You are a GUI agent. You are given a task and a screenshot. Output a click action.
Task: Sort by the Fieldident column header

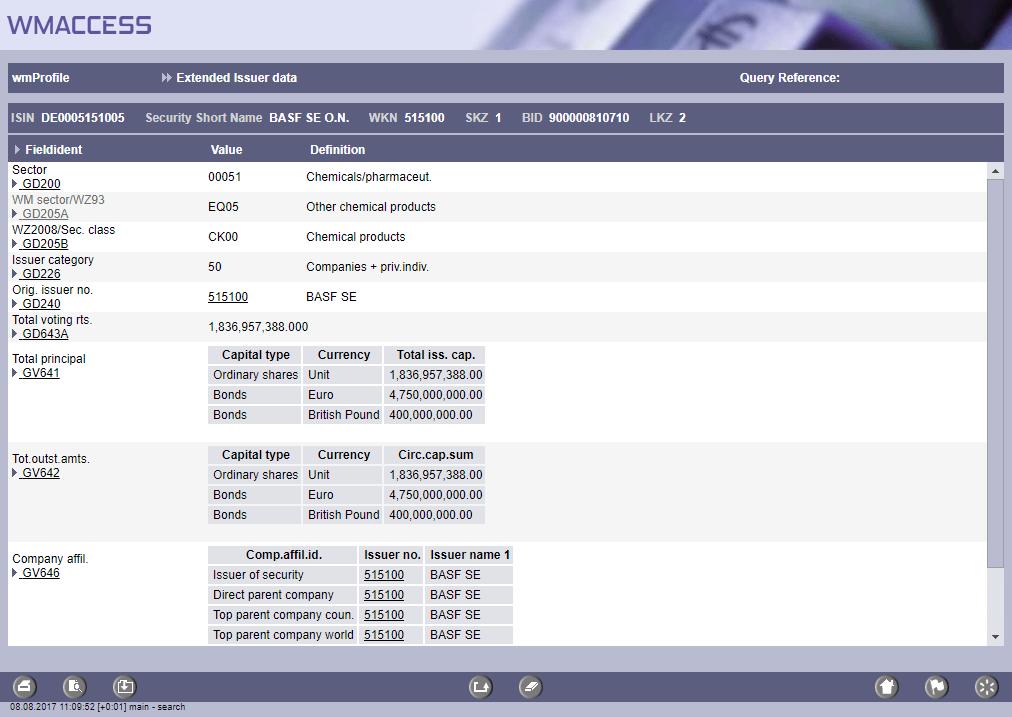(x=53, y=150)
